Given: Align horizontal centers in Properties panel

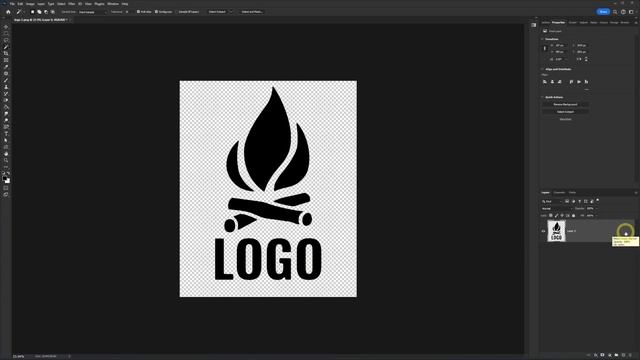Looking at the screenshot, I should [552, 82].
